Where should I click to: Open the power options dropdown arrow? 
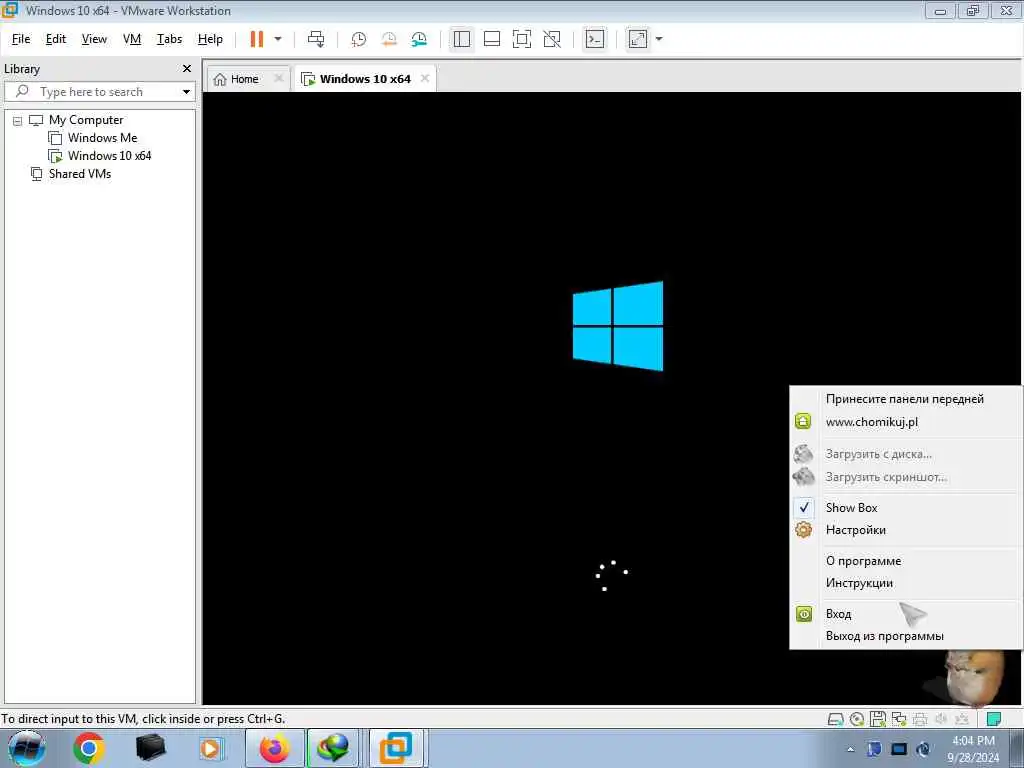tap(278, 39)
